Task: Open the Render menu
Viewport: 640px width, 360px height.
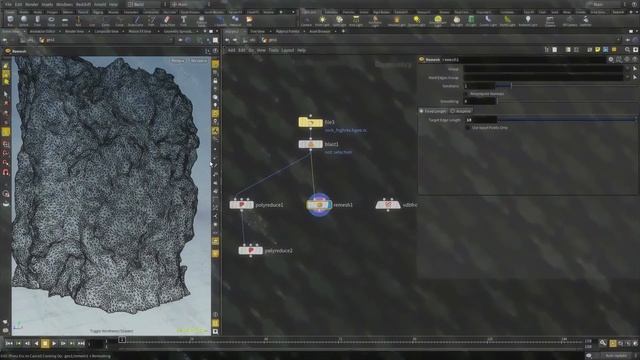Action: coord(31,4)
